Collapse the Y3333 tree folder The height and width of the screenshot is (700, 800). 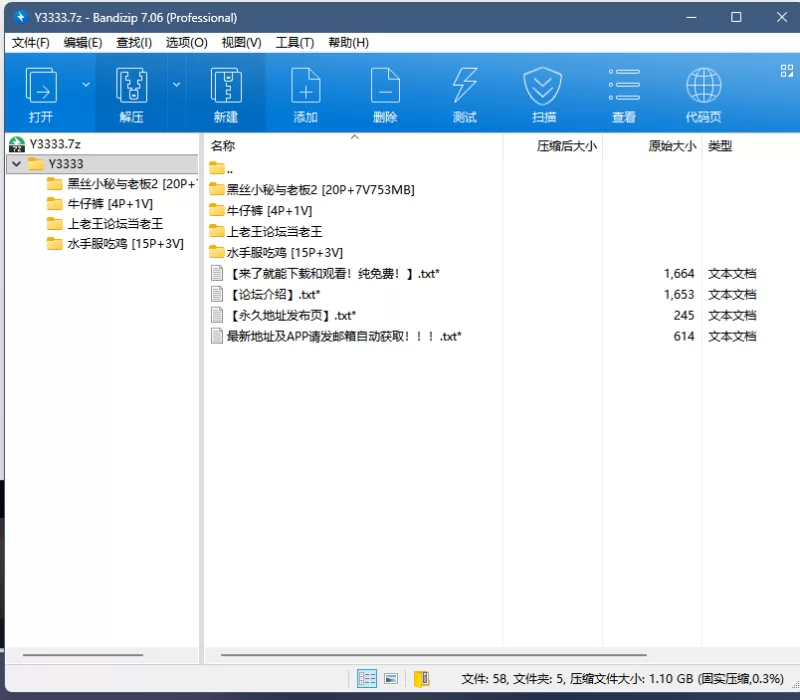coord(16,164)
